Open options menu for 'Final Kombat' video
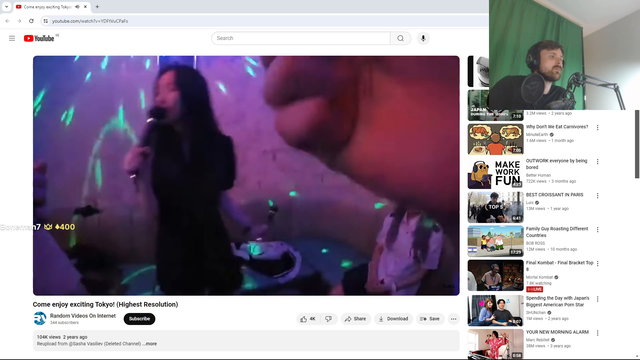The image size is (640, 360). [598, 264]
